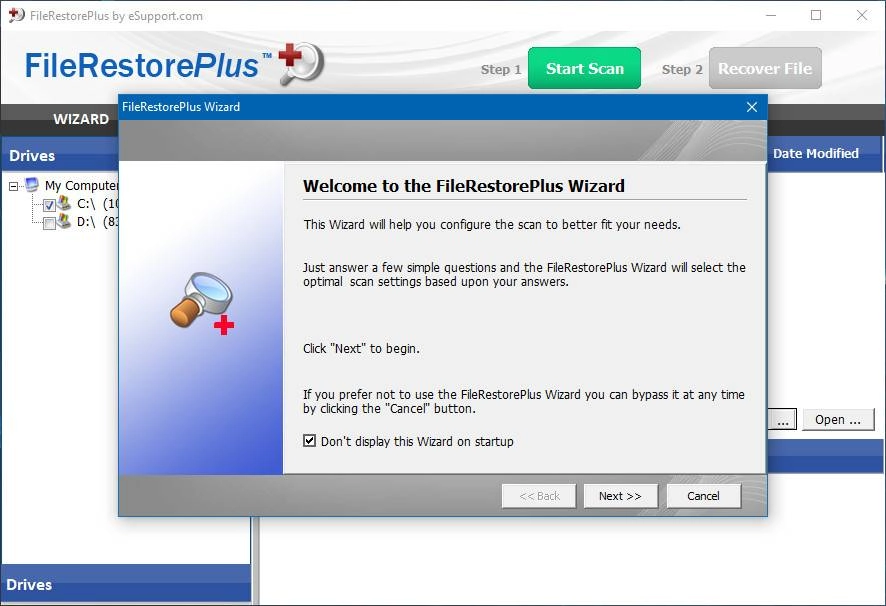
Task: Click the wizard magnifier graphic
Action: point(202,303)
